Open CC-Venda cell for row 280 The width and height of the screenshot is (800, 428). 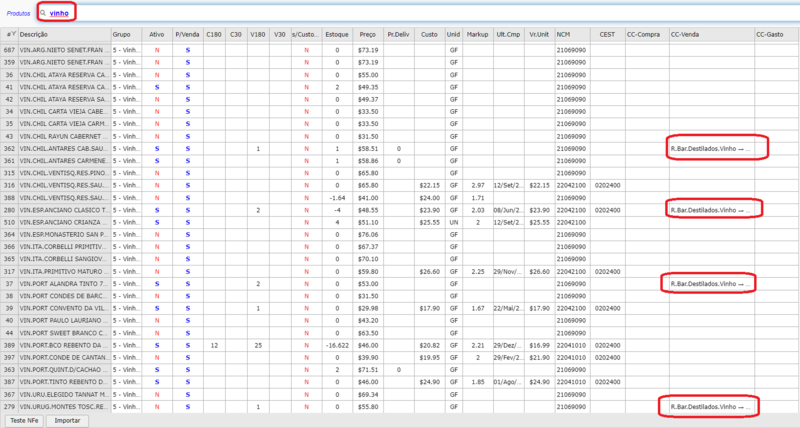[x=712, y=210]
